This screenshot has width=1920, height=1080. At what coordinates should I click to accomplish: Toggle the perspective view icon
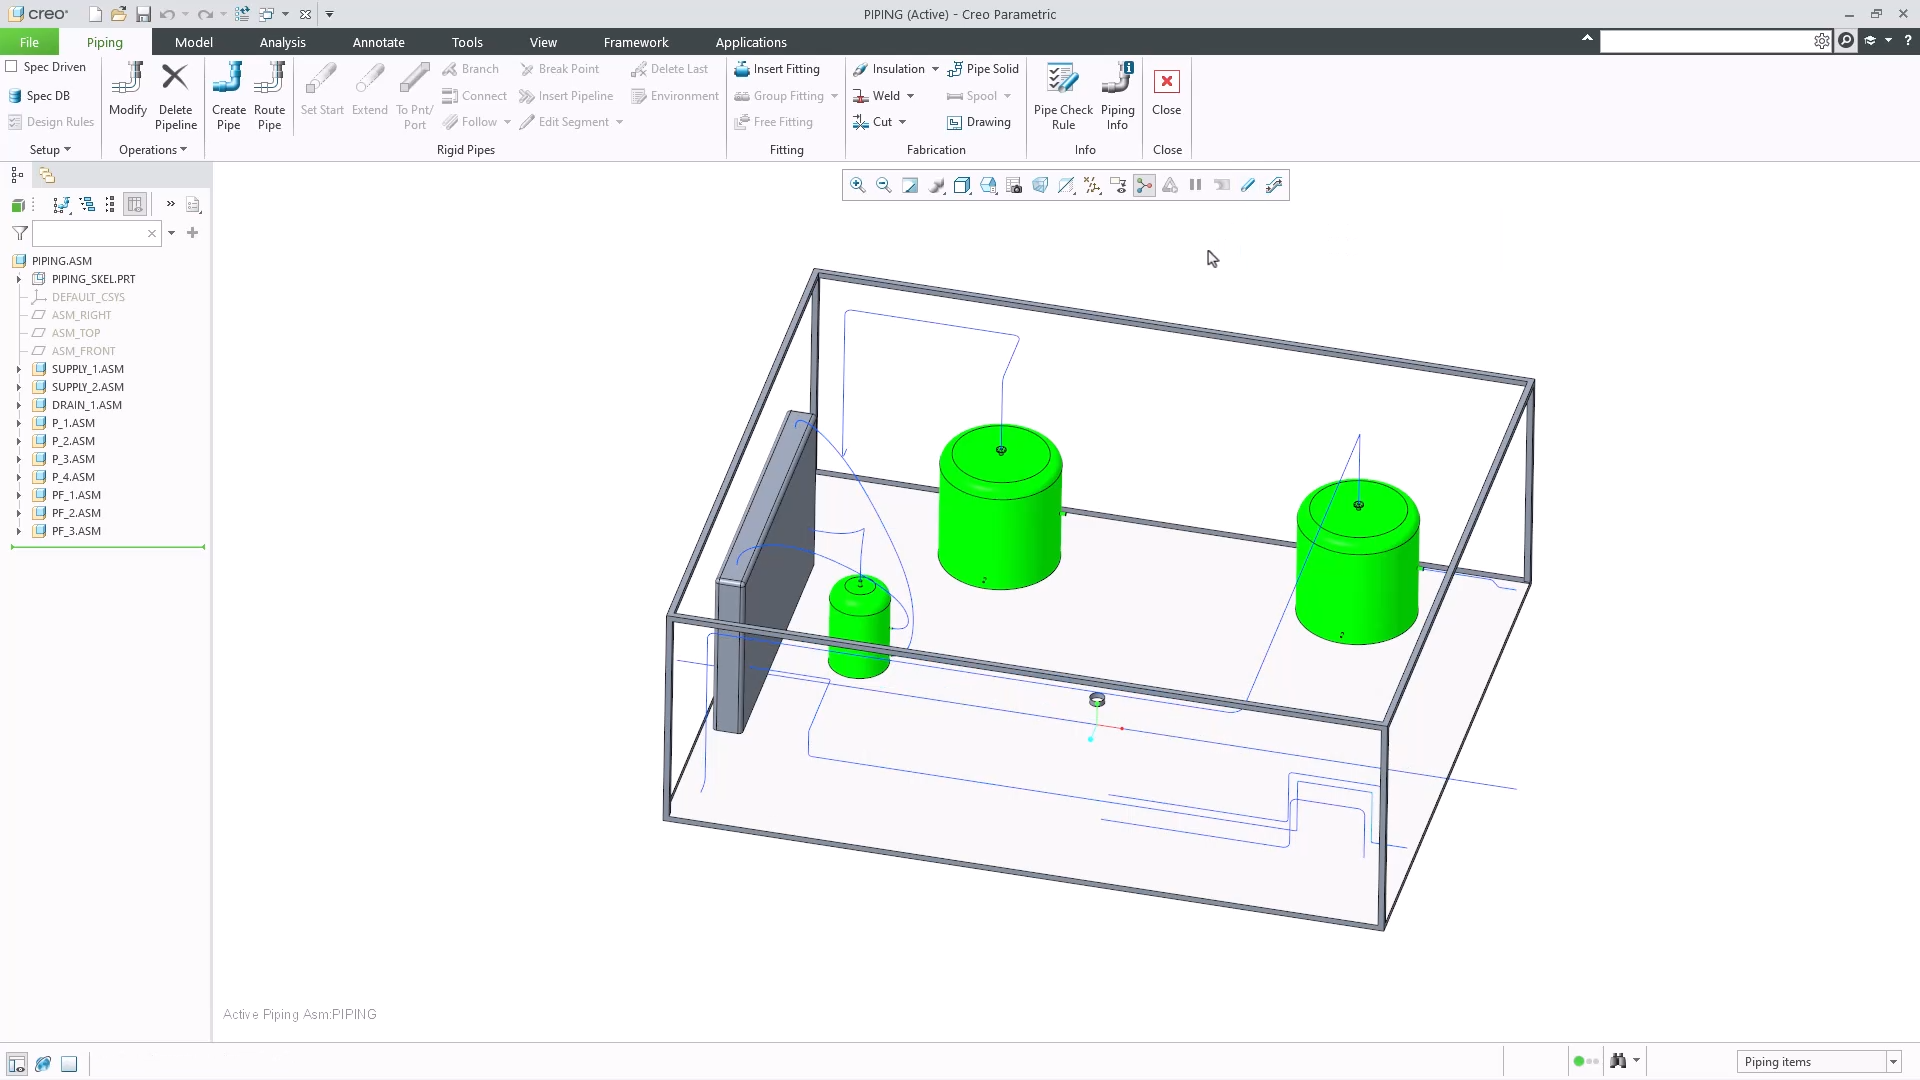[x=1040, y=185]
